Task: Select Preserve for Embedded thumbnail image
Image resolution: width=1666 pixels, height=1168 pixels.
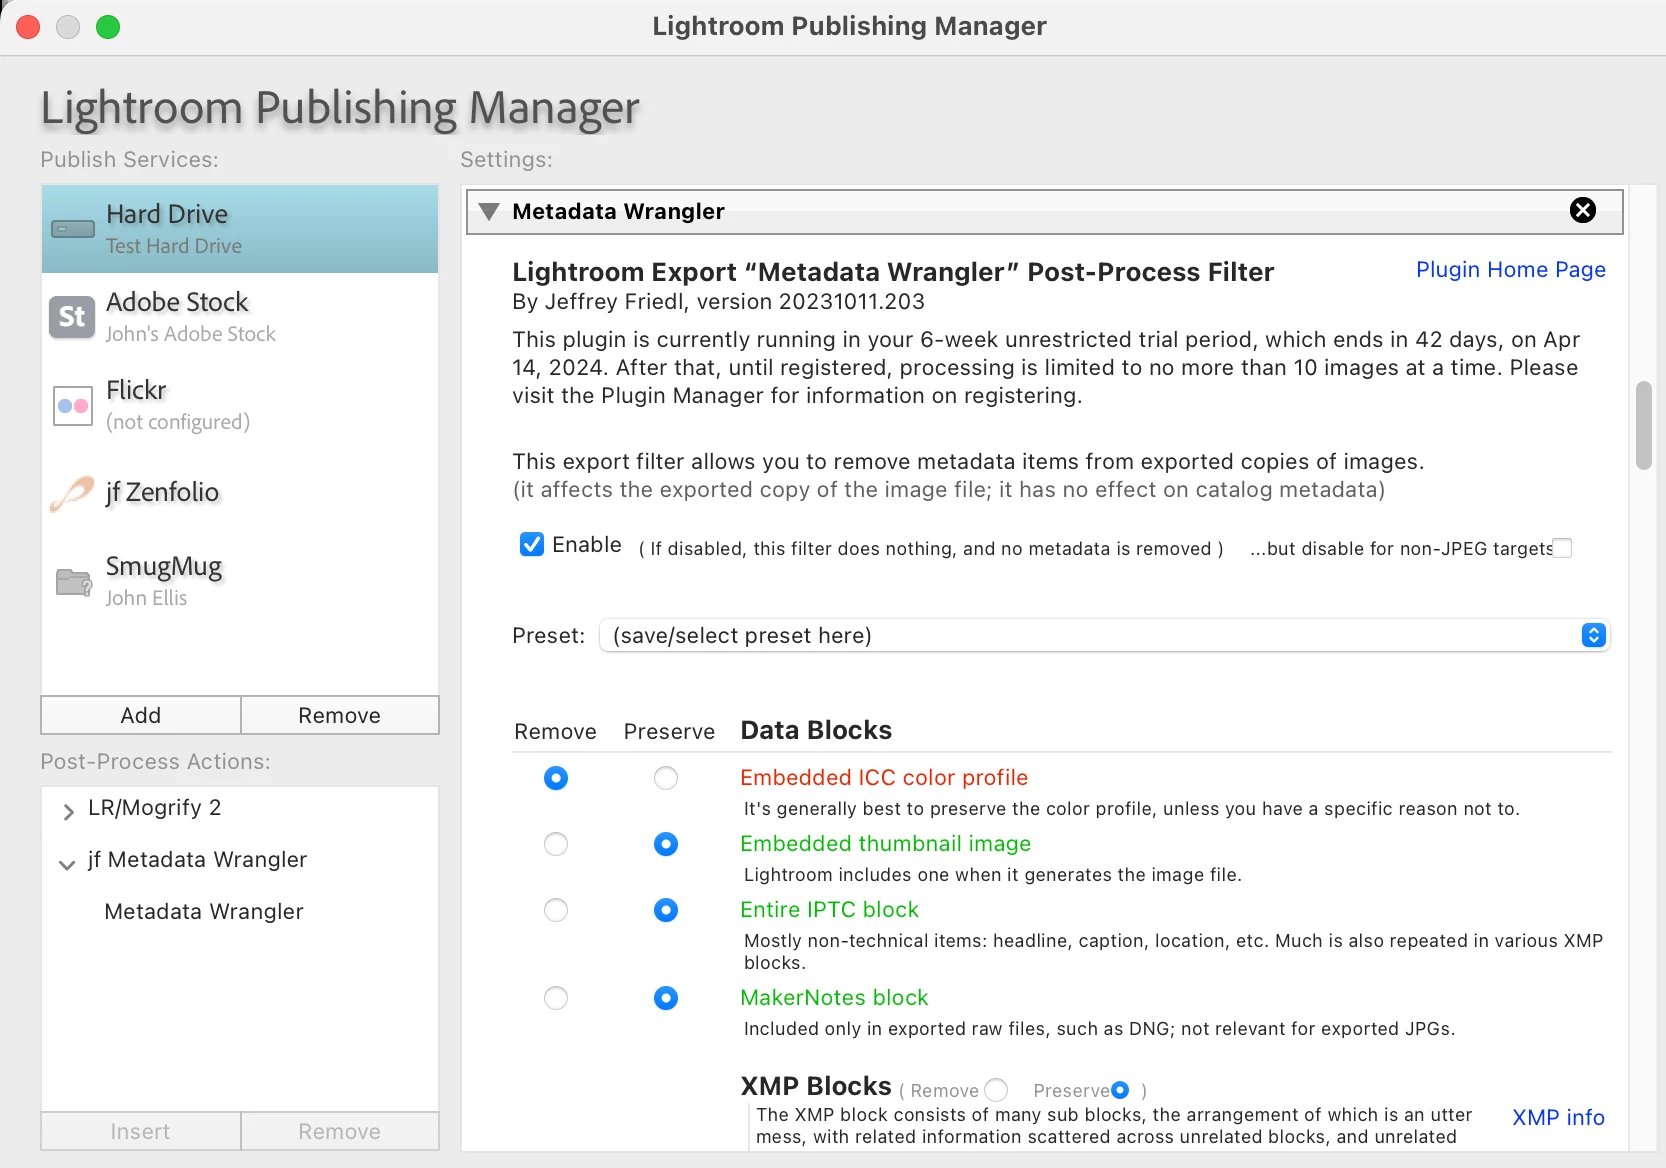Action: [x=666, y=844]
